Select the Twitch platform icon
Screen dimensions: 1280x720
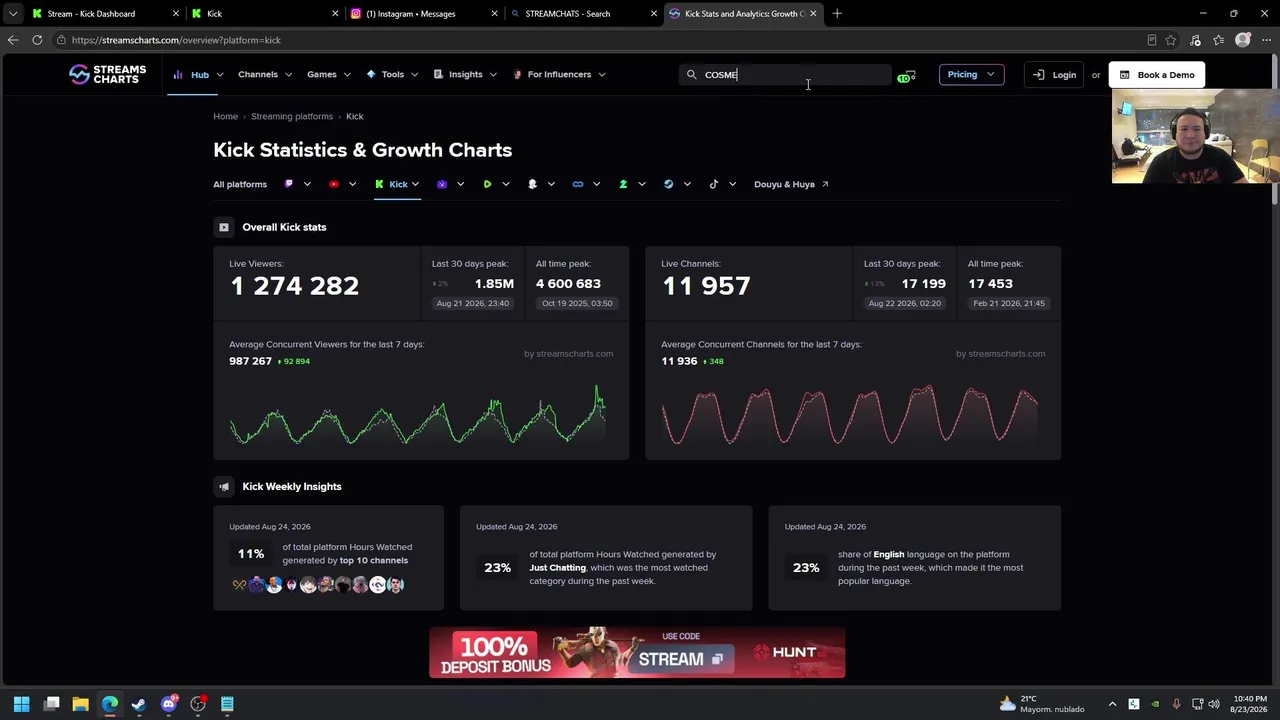click(289, 184)
